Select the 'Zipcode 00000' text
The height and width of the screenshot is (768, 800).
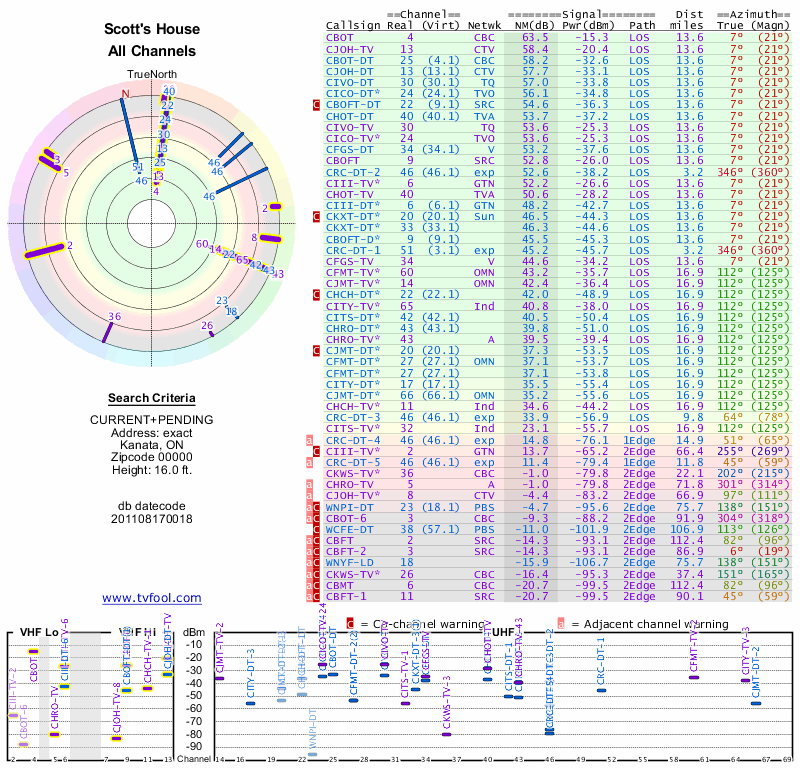152,457
